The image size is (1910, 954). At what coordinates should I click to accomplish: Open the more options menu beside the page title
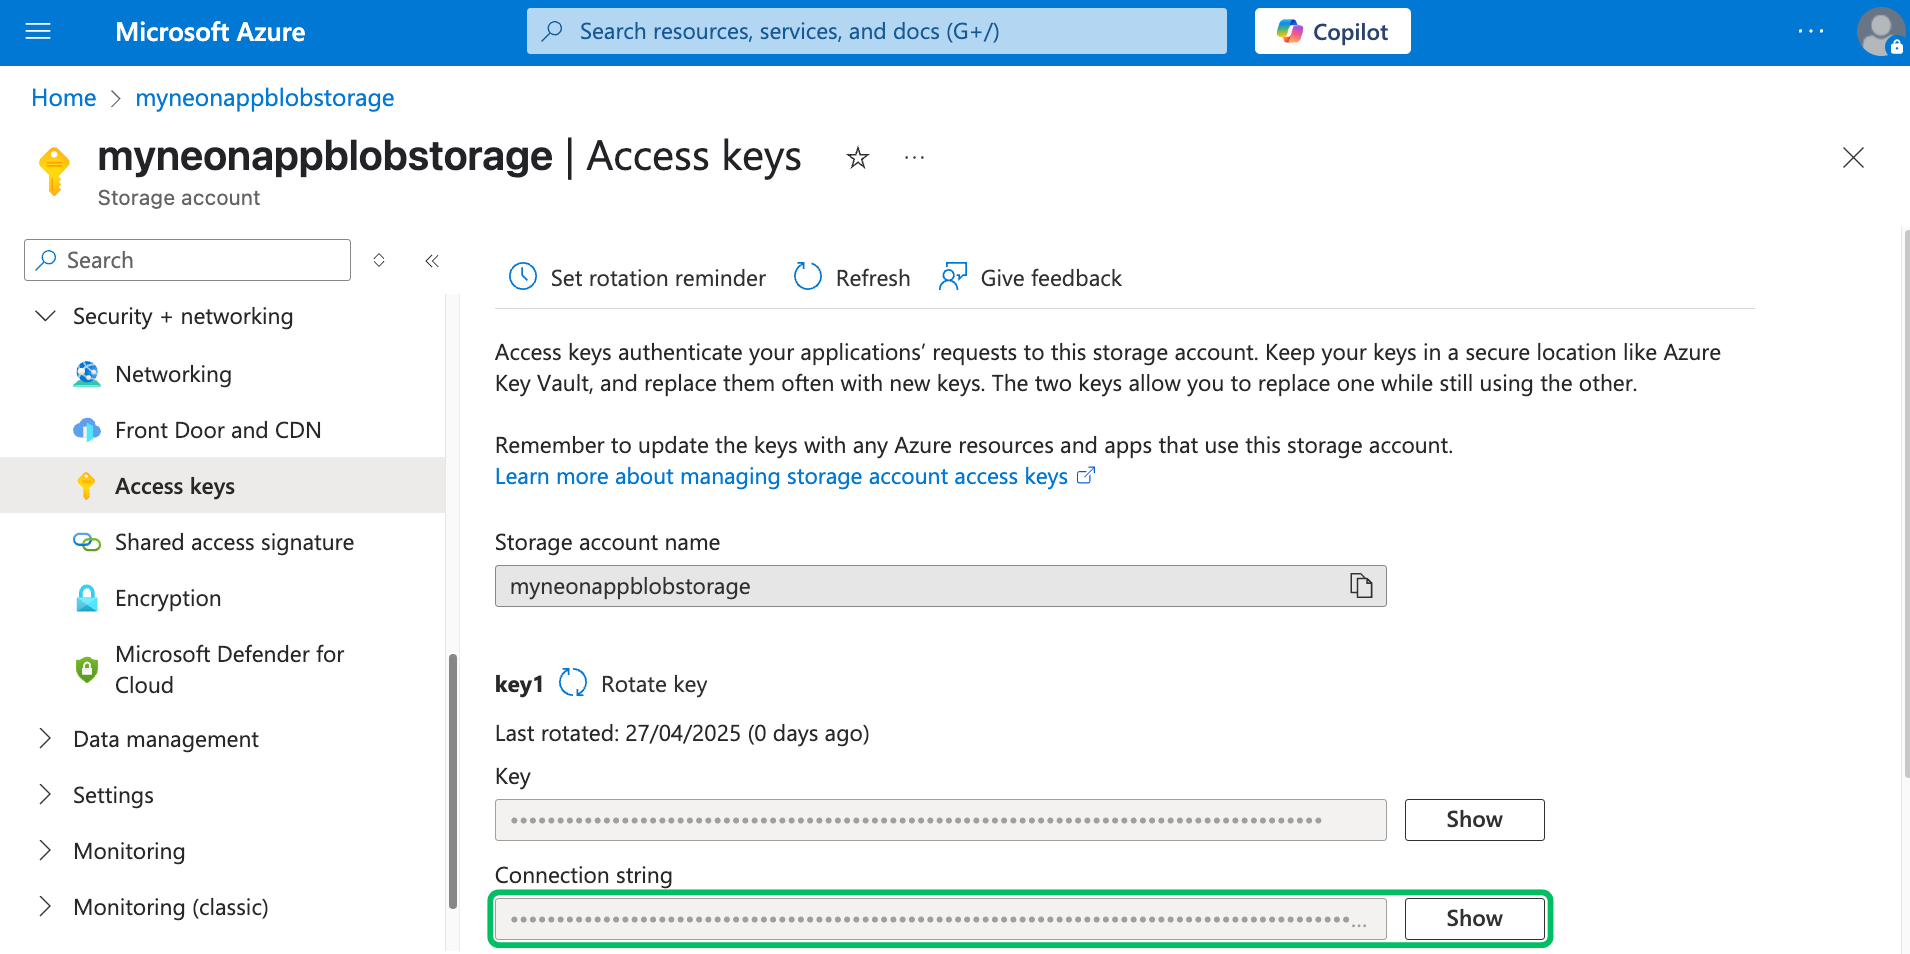click(x=913, y=157)
